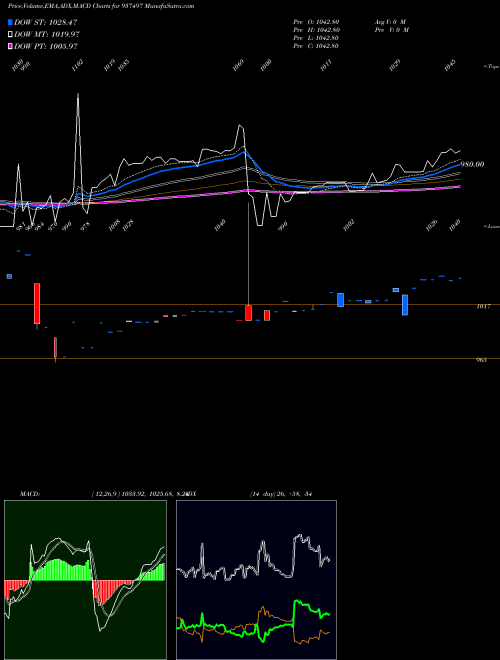Click the 'Pre C: 1042.80' close value
The image size is (500, 660).
(x=316, y=46)
